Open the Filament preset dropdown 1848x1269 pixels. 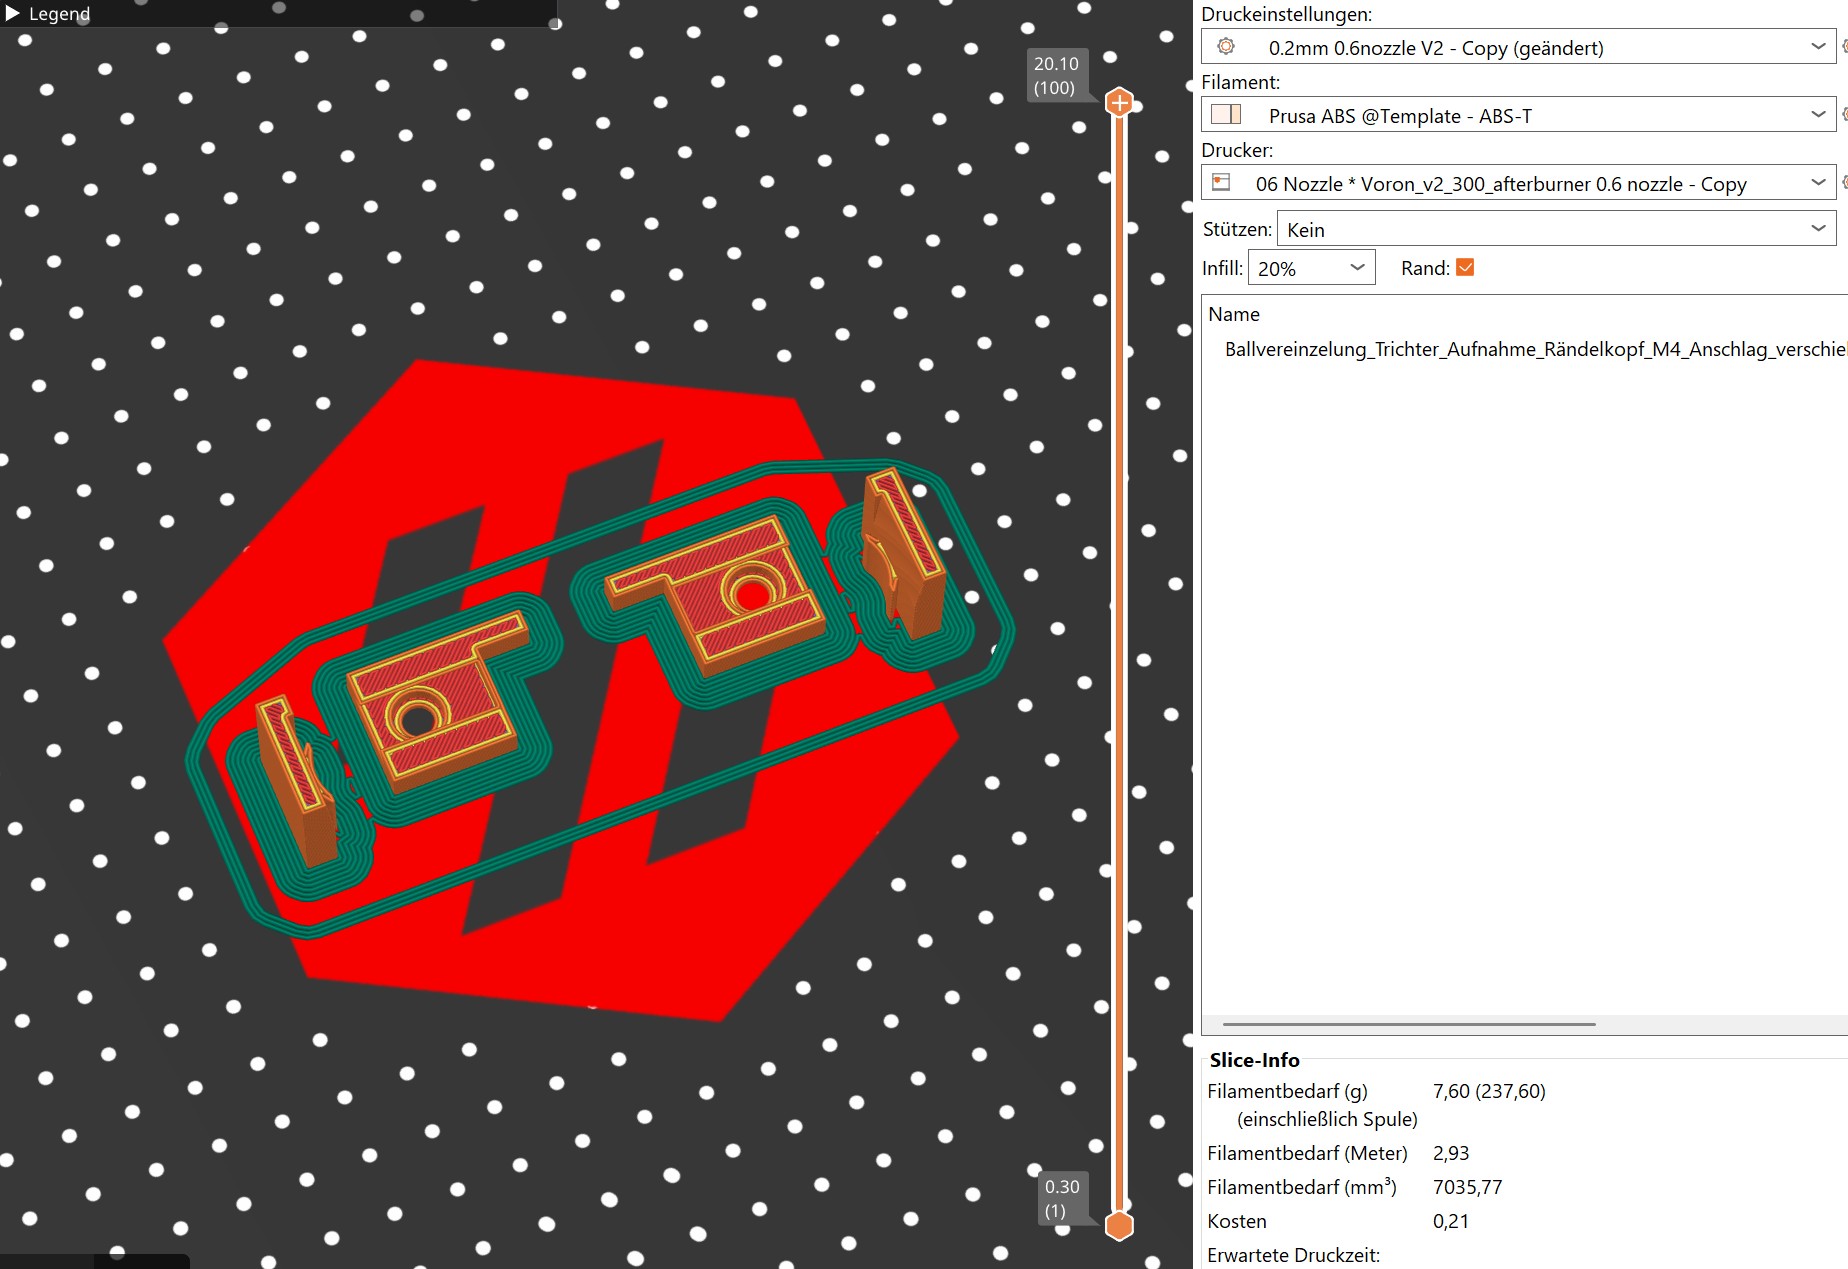[1518, 115]
